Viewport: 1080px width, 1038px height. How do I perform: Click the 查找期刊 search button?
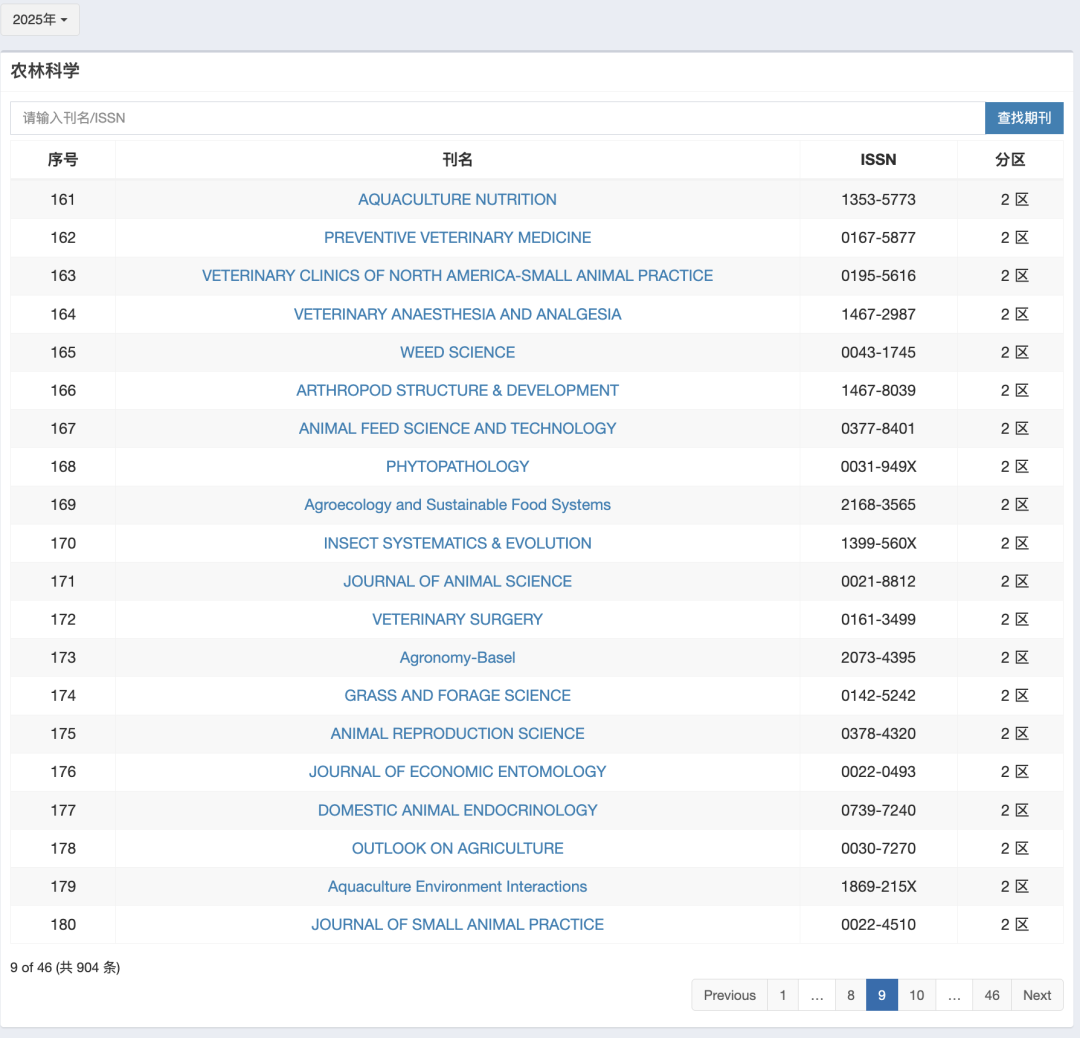pyautogui.click(x=1024, y=118)
